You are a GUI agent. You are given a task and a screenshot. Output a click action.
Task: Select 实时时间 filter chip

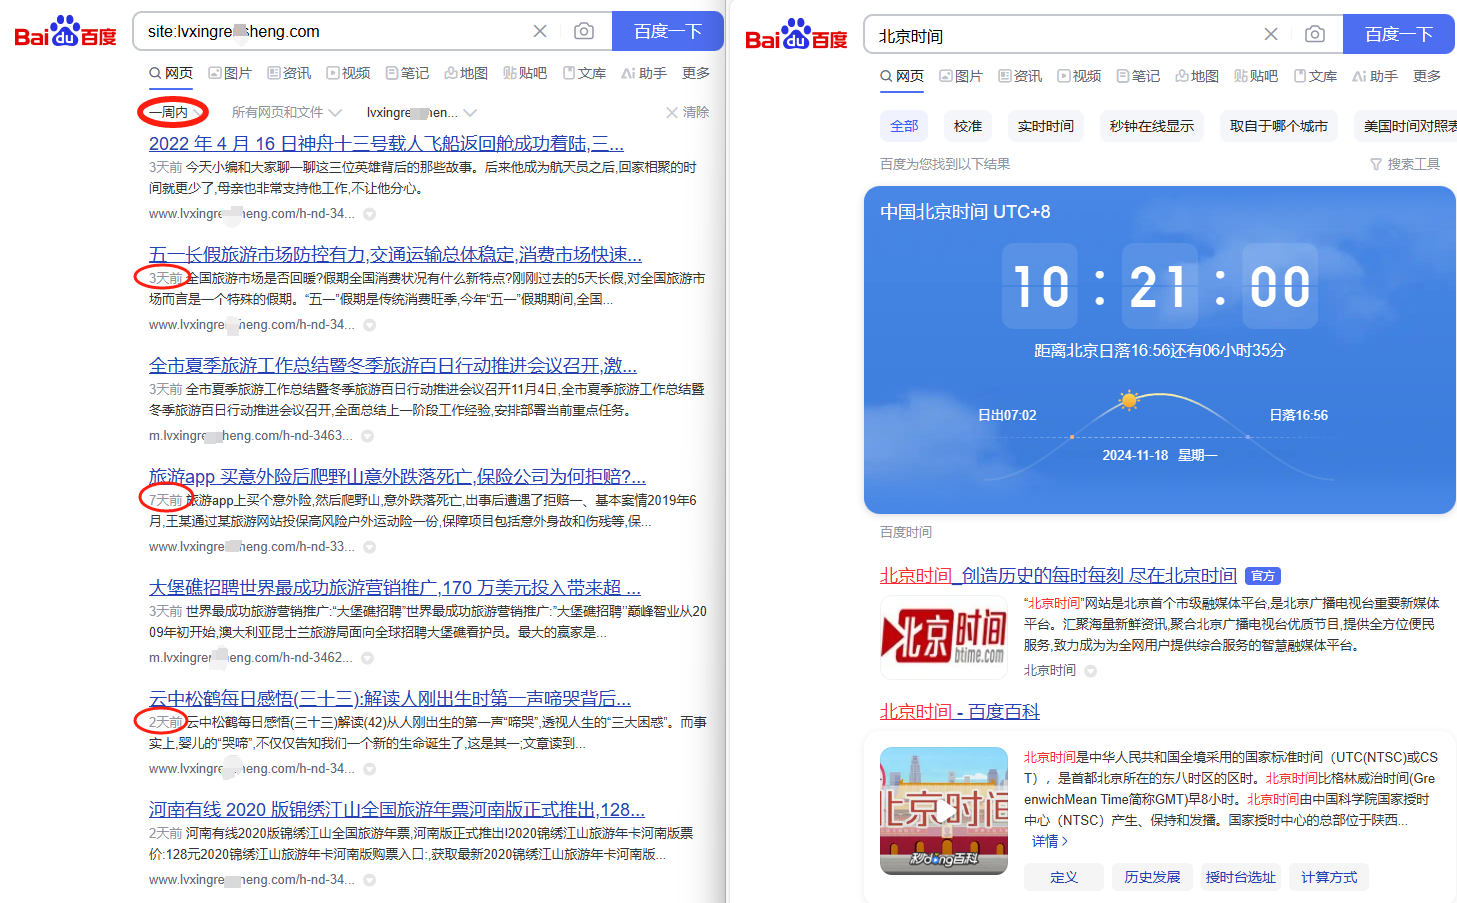(1046, 126)
